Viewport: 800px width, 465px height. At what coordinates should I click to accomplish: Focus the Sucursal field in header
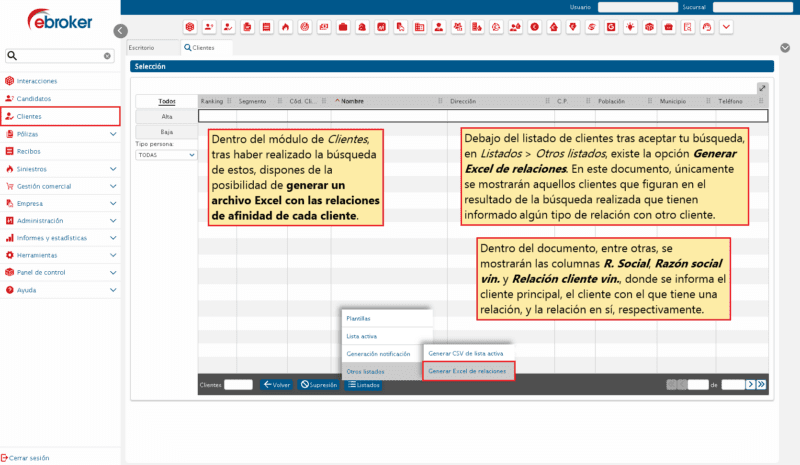[753, 7]
